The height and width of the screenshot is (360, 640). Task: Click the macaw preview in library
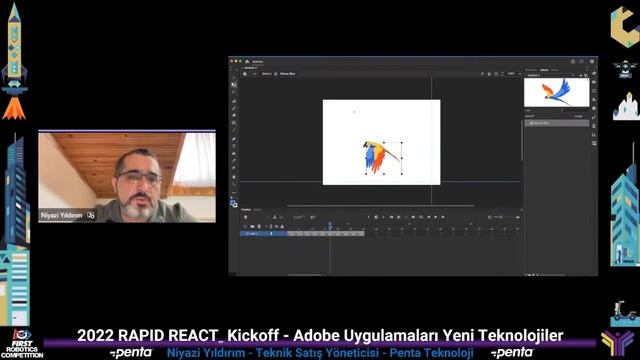point(557,92)
